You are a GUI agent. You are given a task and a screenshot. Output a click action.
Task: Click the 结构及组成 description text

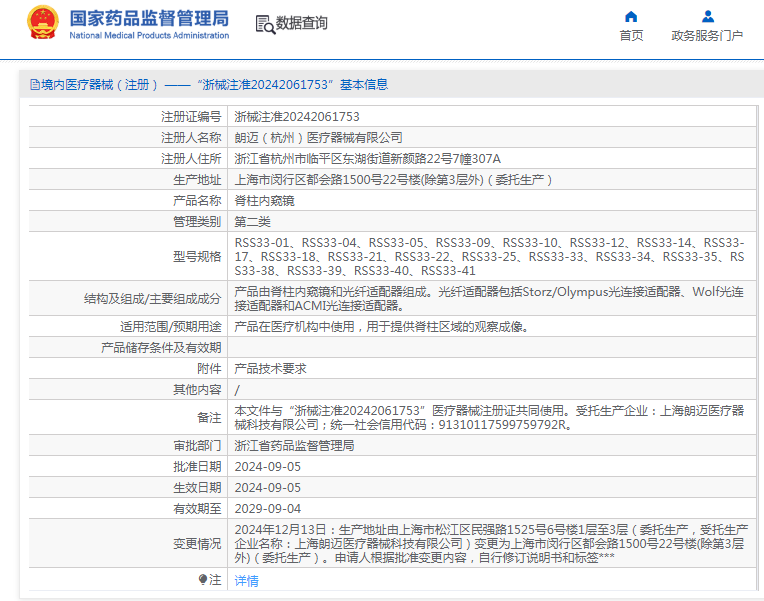[489, 298]
